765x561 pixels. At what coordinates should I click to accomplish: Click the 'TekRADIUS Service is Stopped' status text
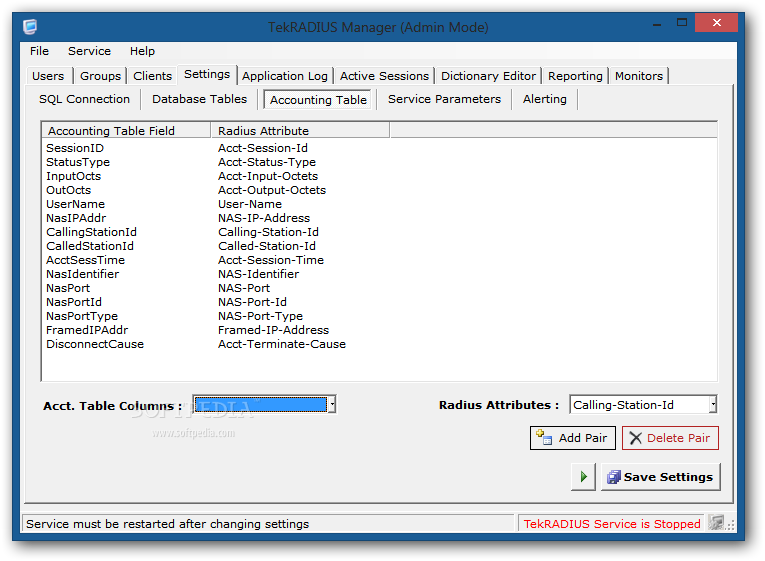coord(612,524)
